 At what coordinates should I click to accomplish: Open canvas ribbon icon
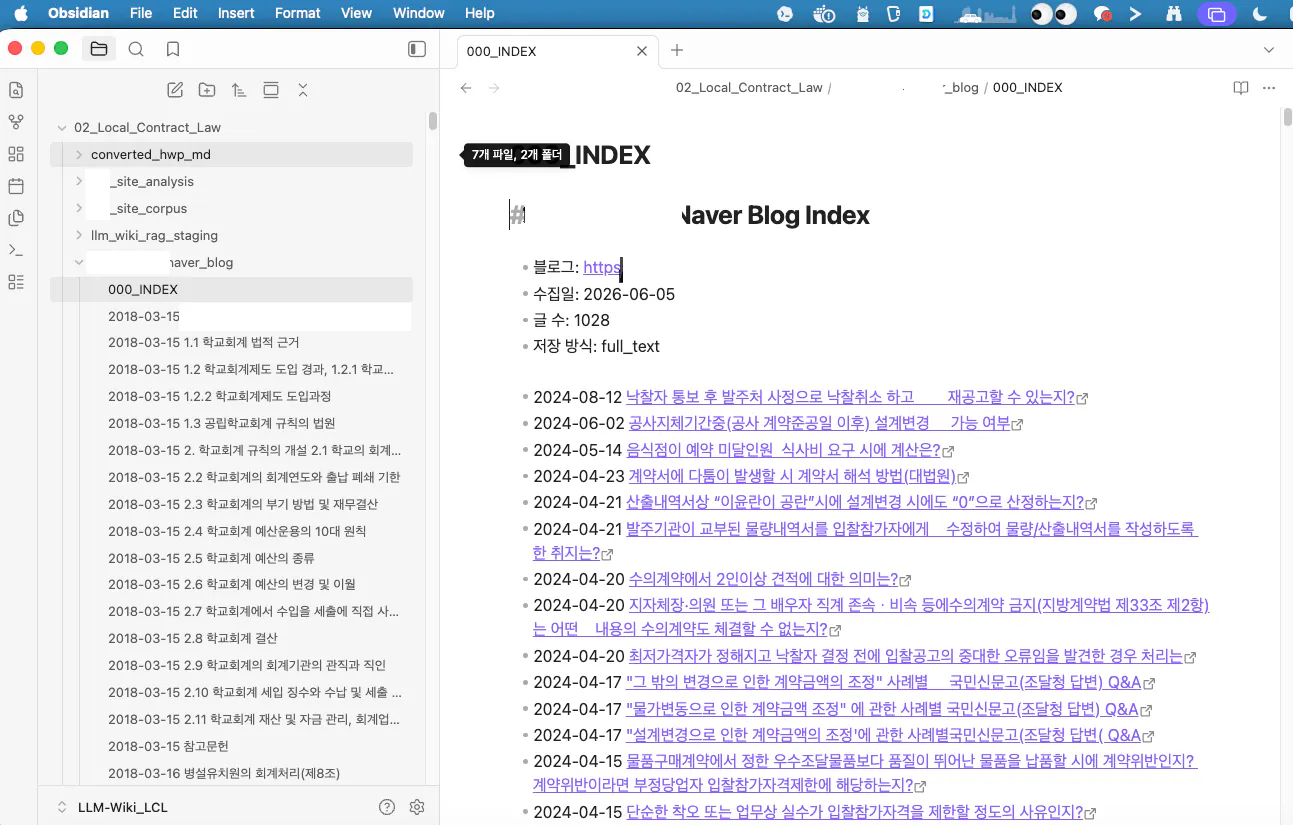click(x=16, y=154)
